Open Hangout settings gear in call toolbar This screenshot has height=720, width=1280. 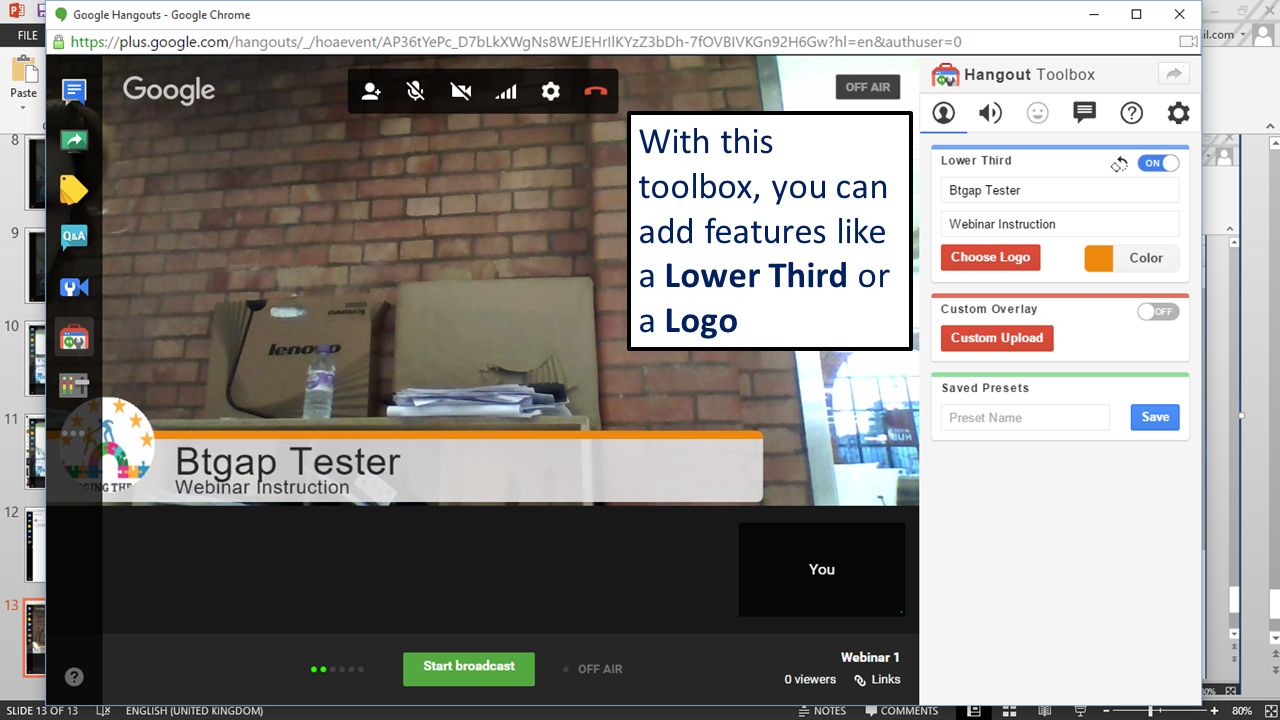point(551,92)
